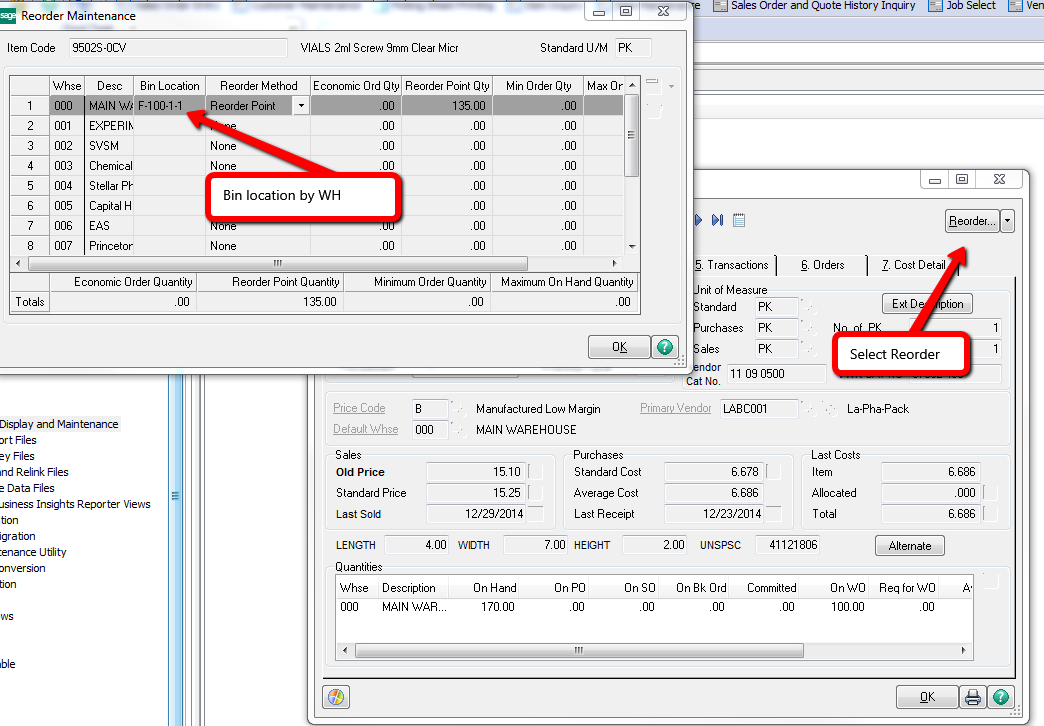The height and width of the screenshot is (726, 1044).
Task: Open Reorder Method dropdown for row 1
Action: [300, 106]
